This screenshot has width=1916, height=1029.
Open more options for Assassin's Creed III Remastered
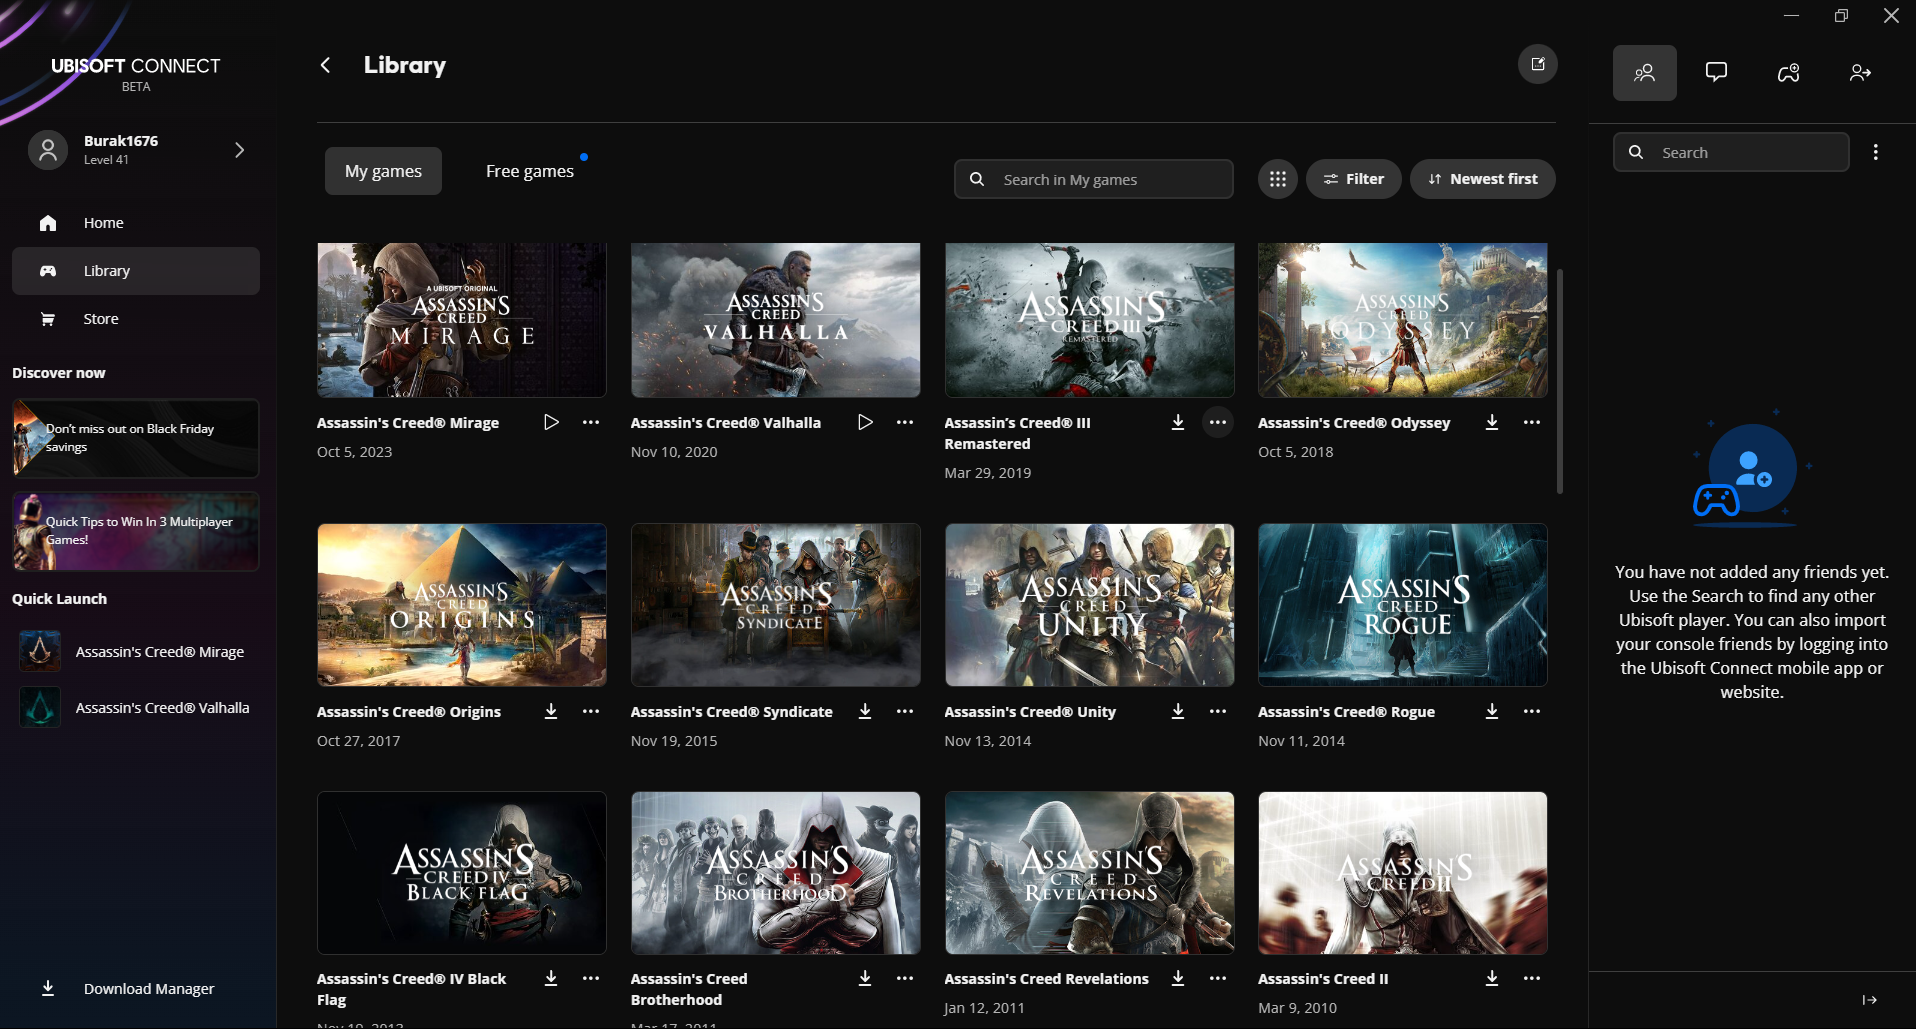pos(1218,422)
